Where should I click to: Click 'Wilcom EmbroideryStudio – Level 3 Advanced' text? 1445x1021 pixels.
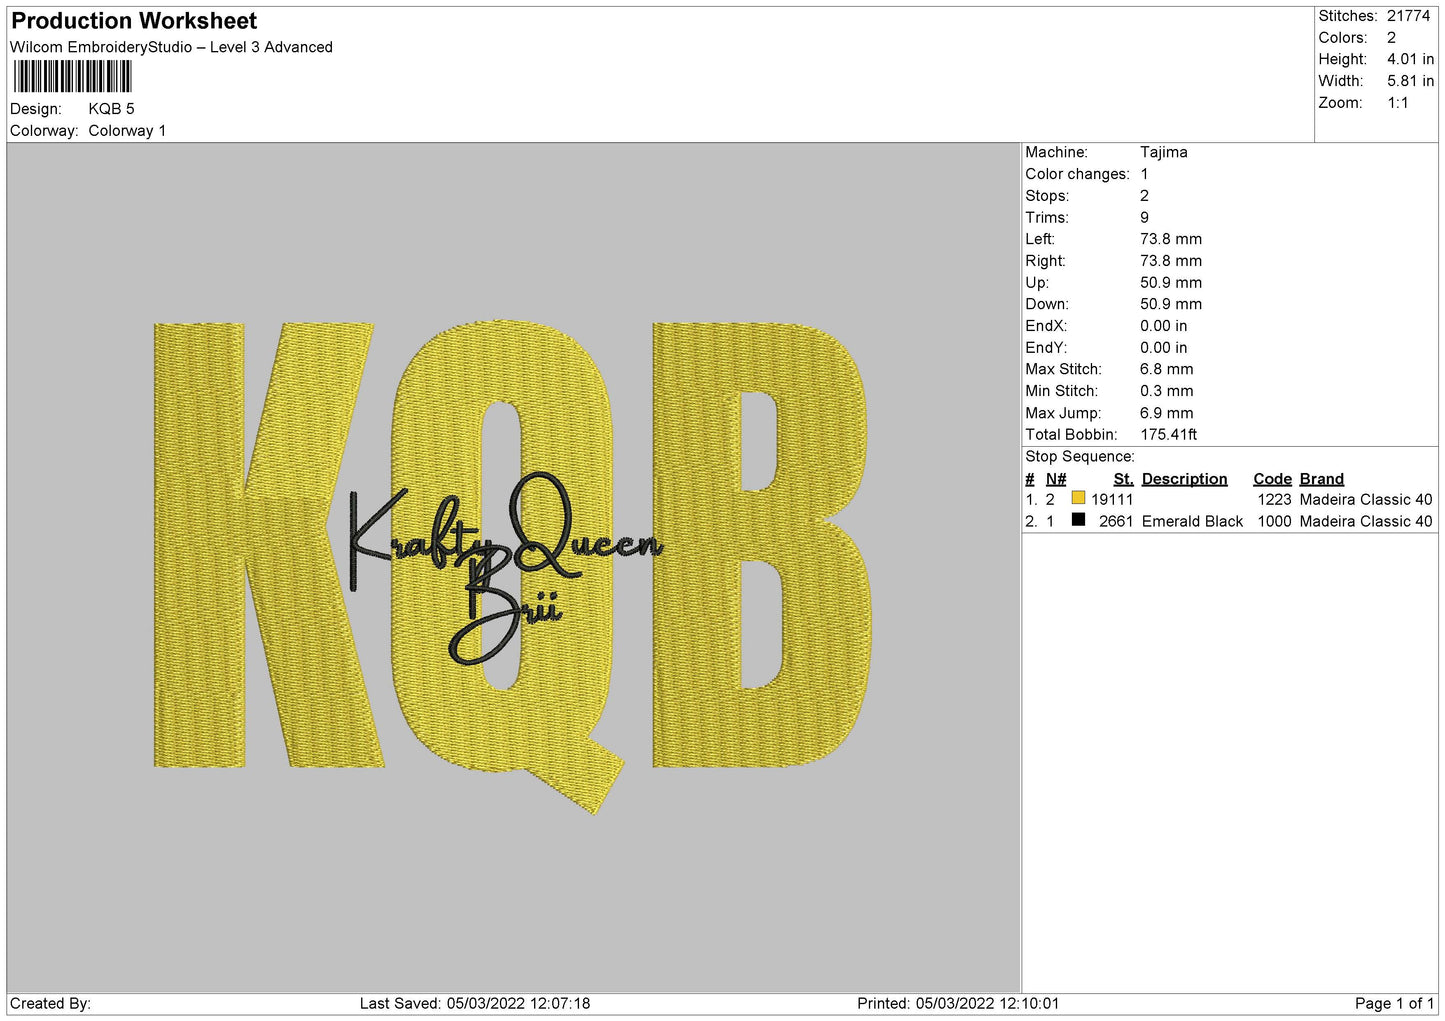coord(171,47)
